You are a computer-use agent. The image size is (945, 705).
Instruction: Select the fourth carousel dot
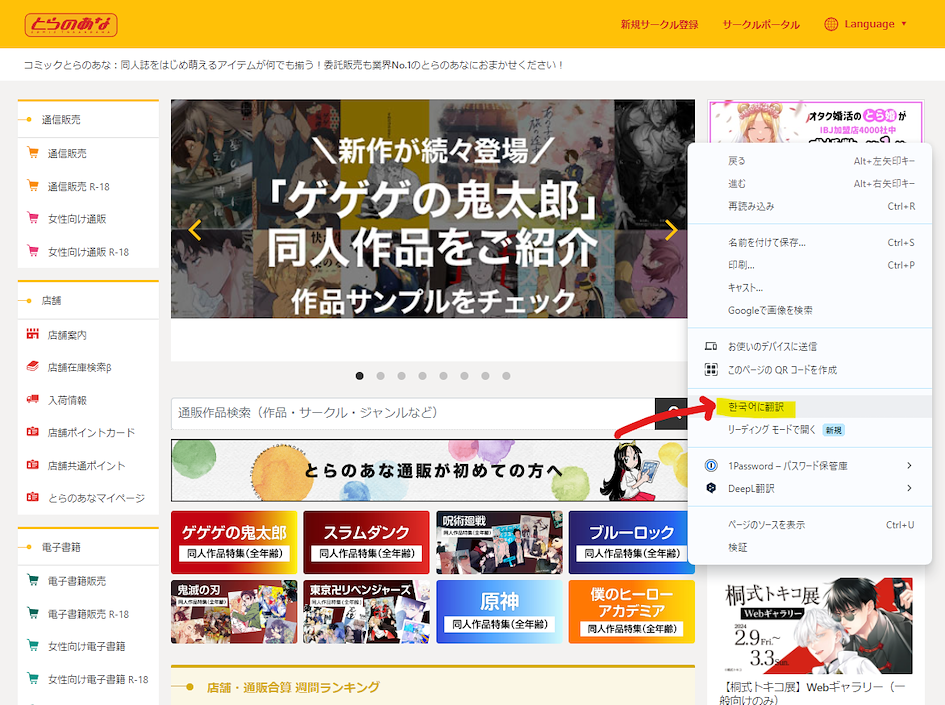click(422, 376)
